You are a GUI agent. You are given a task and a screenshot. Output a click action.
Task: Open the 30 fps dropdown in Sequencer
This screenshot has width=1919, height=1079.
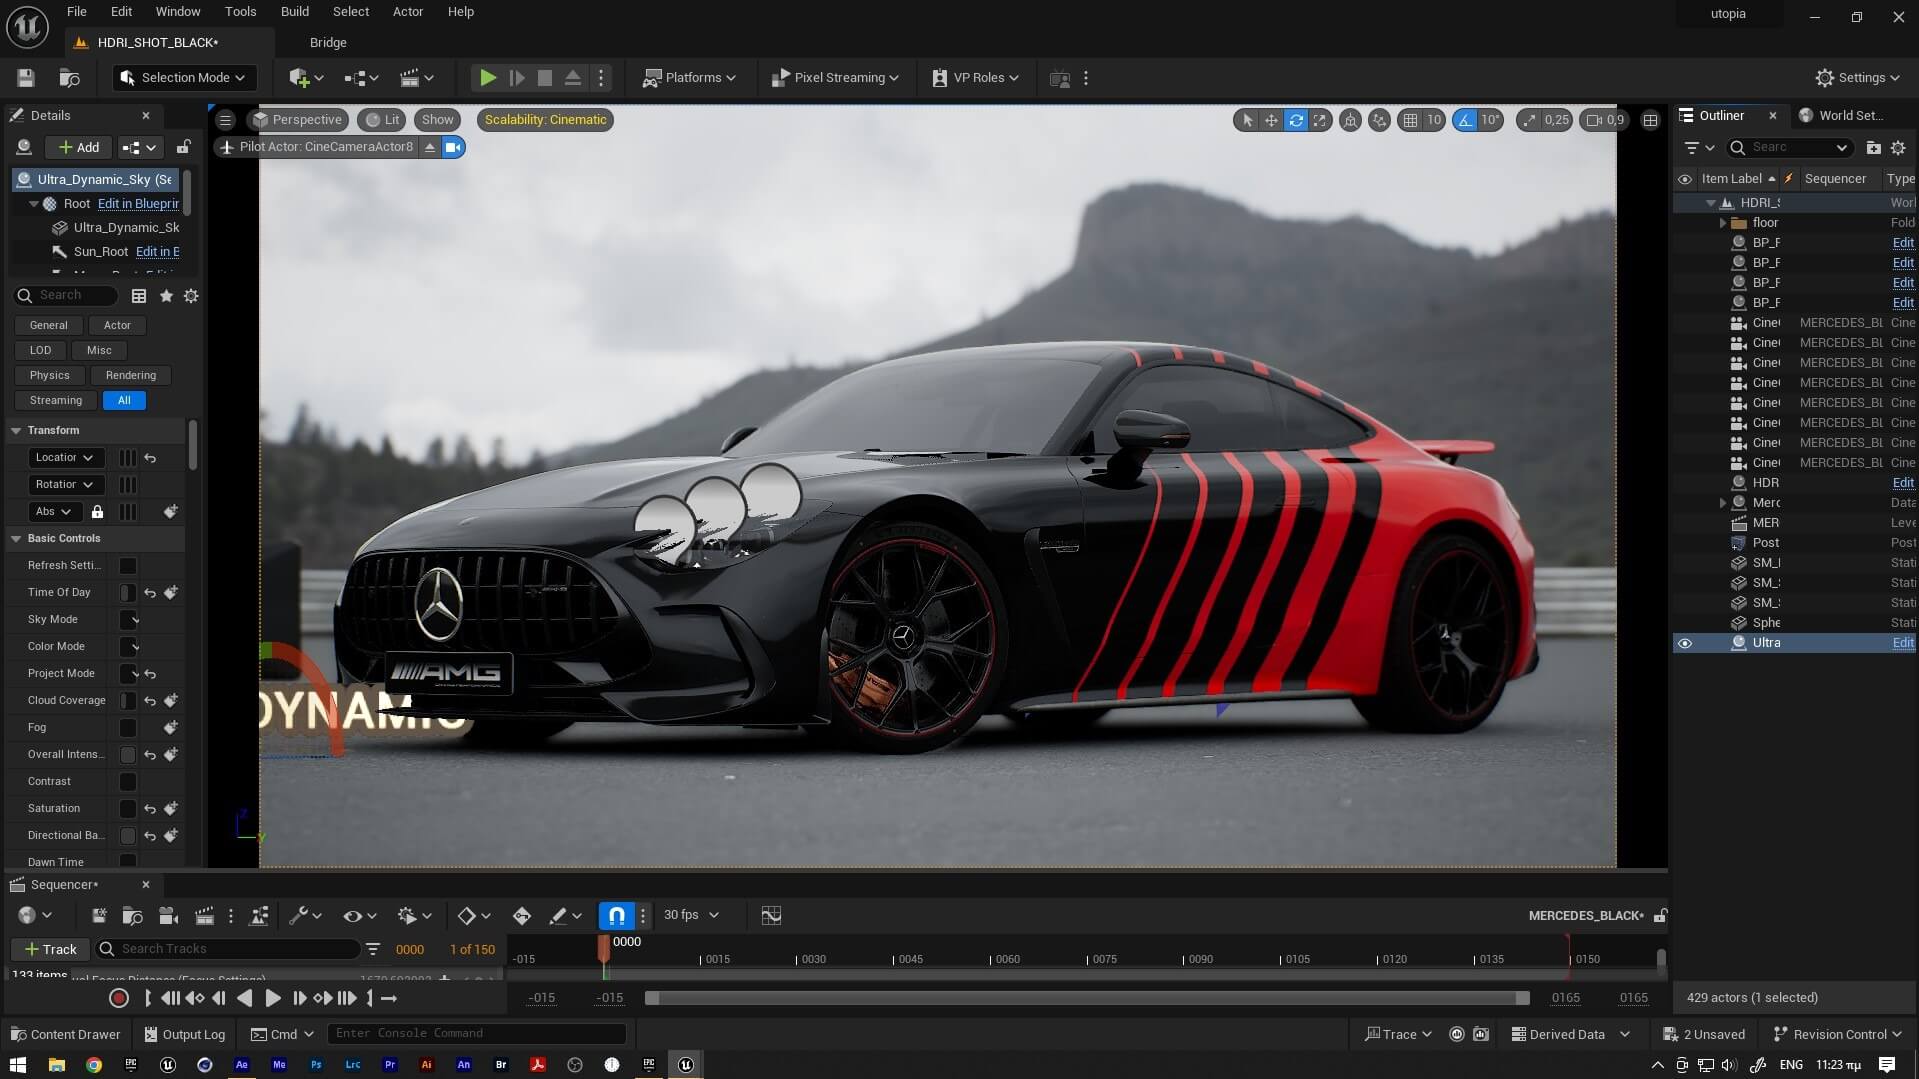pyautogui.click(x=690, y=914)
